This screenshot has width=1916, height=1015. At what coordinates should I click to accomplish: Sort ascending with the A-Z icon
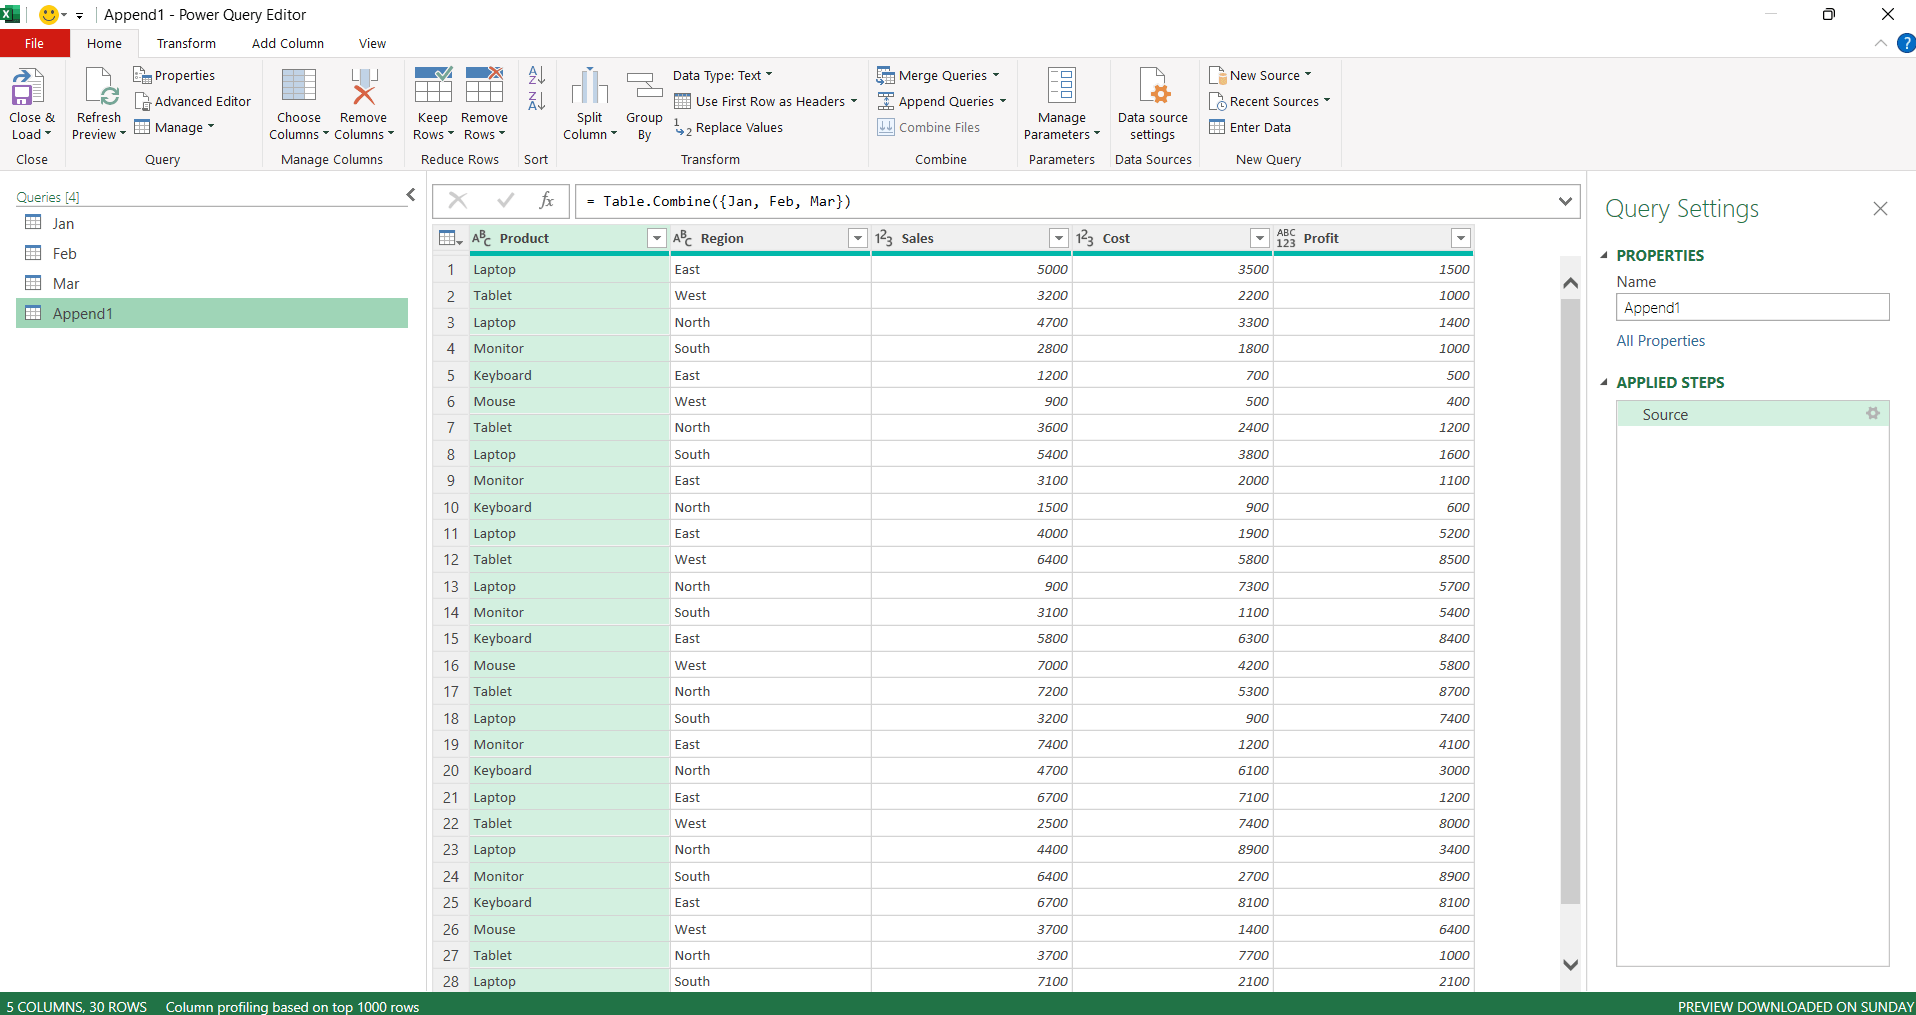536,75
